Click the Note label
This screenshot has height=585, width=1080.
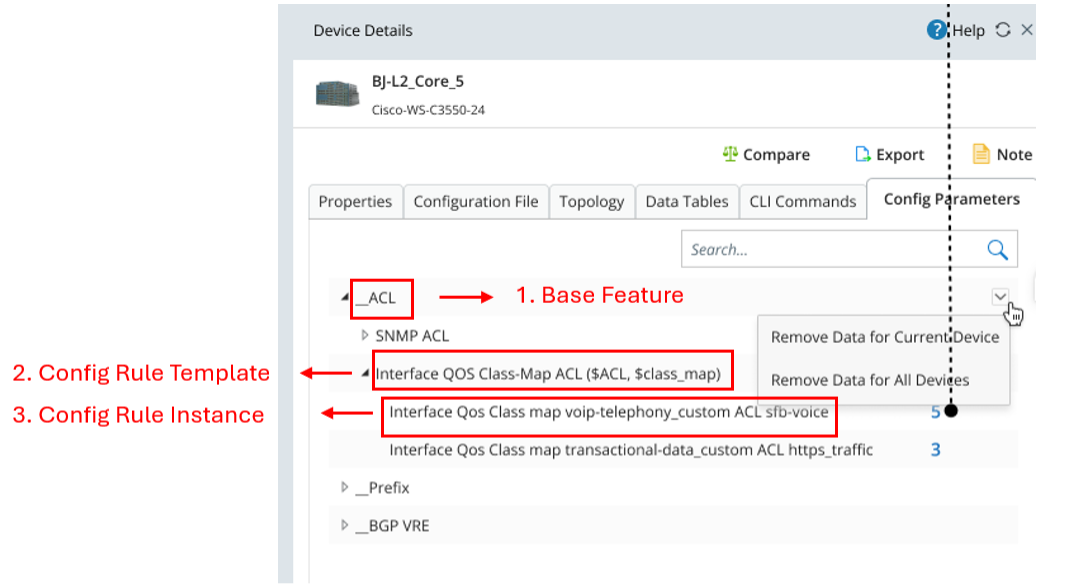point(1014,154)
